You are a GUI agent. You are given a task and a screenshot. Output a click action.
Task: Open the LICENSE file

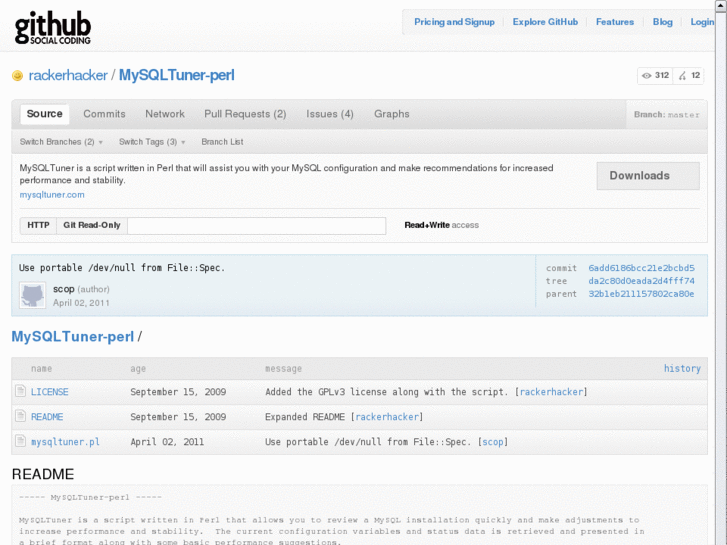point(50,392)
